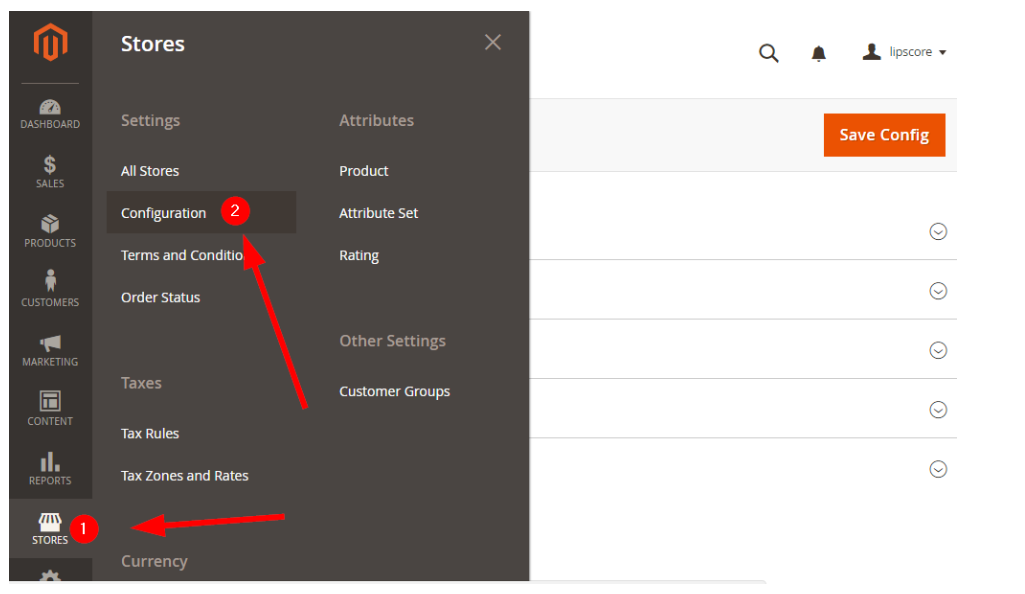Select All Stores menu item
This screenshot has width=1025, height=594.
150,171
